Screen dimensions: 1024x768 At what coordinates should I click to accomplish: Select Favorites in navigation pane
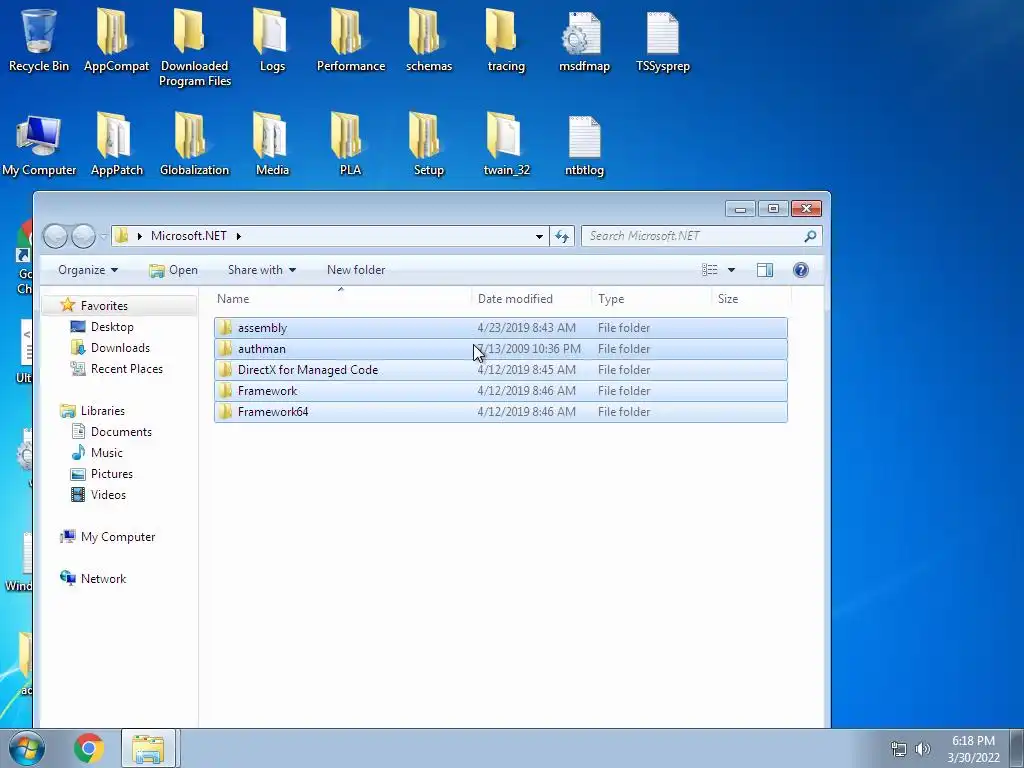coord(104,306)
